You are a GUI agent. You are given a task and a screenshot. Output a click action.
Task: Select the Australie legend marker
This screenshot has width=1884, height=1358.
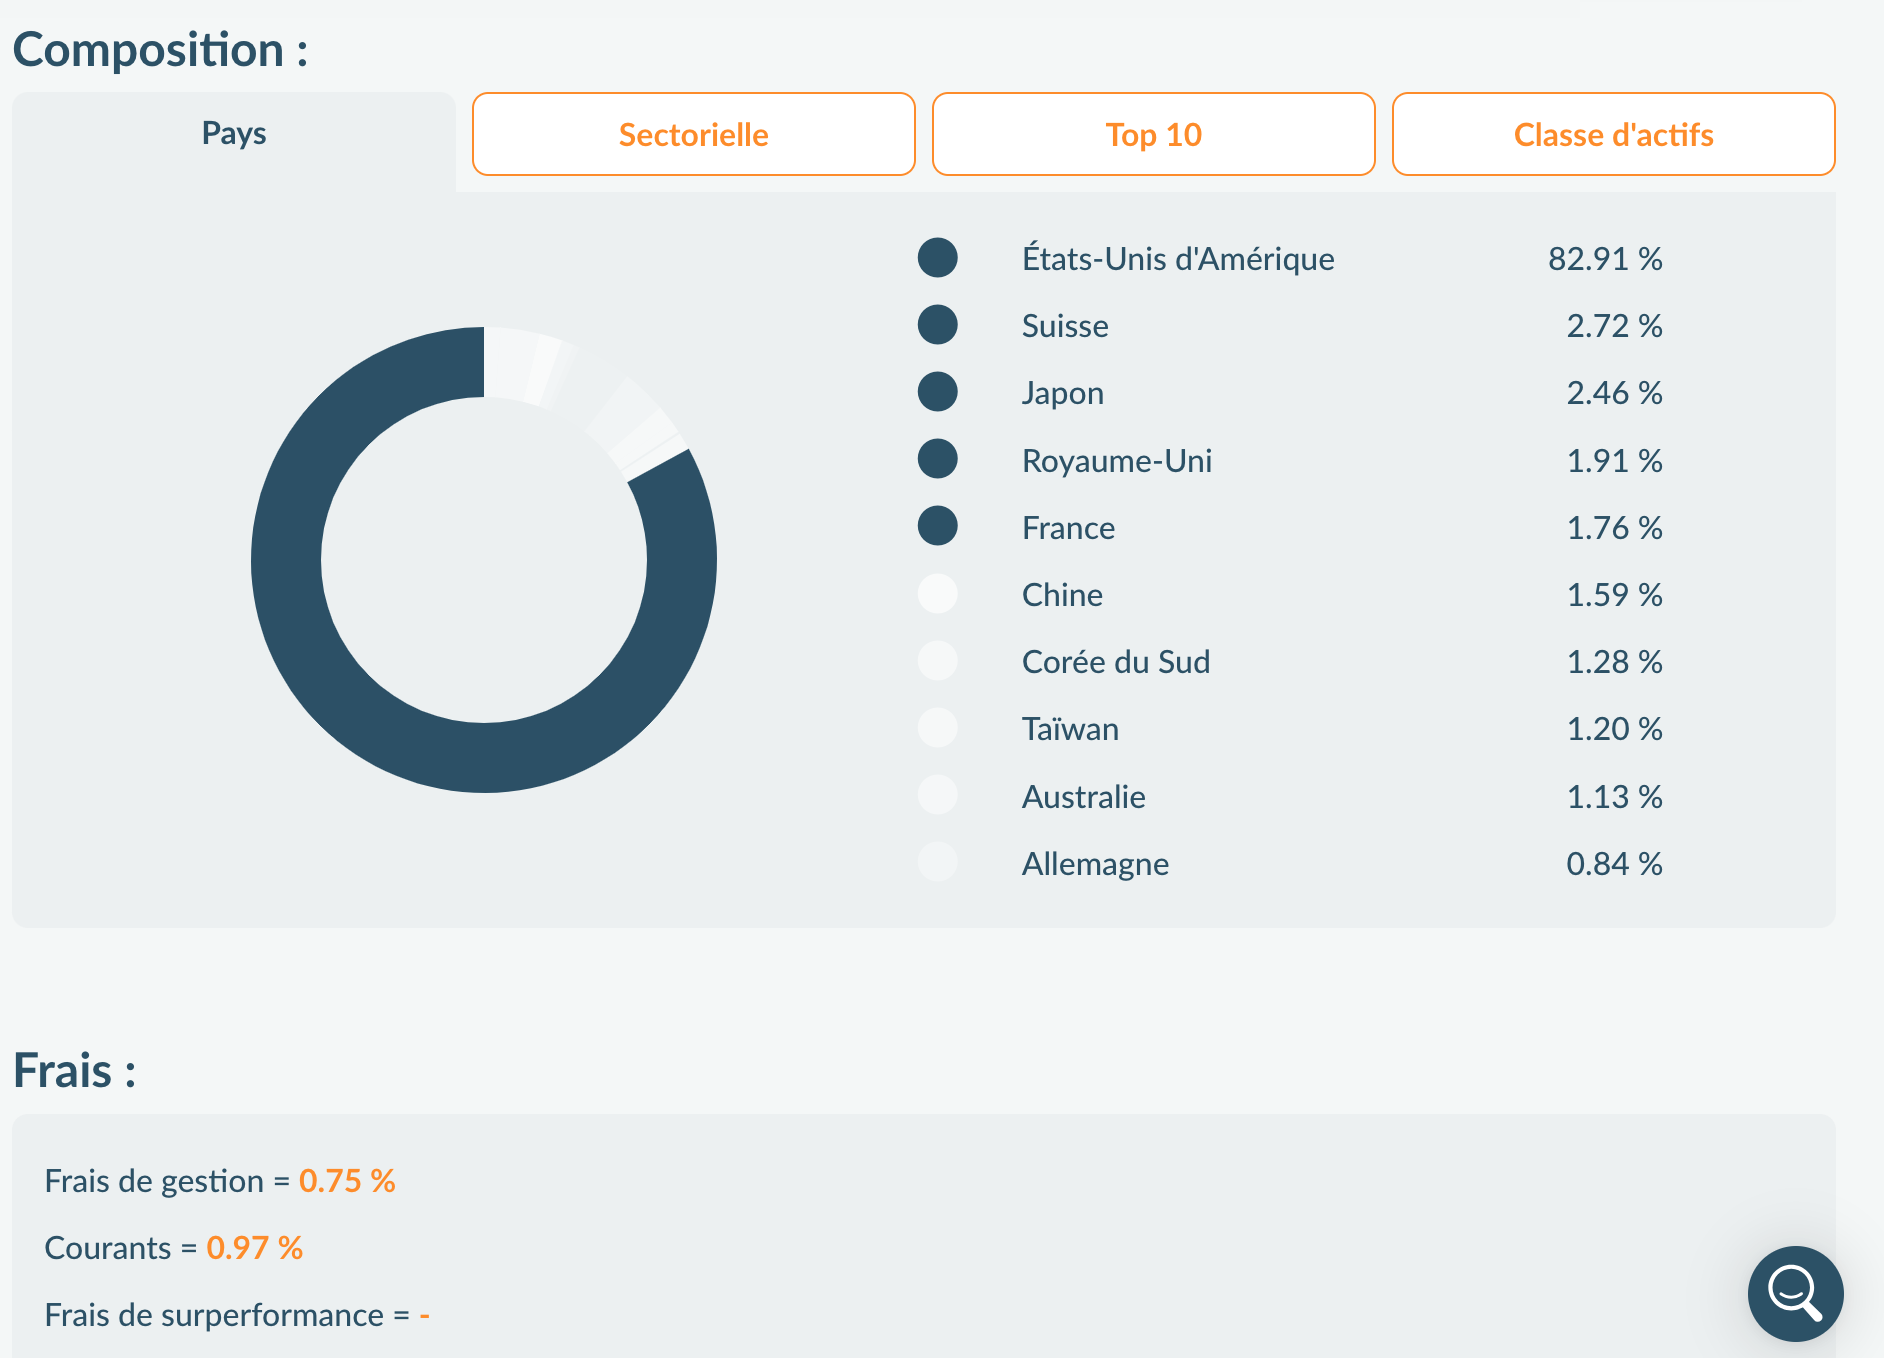pyautogui.click(x=937, y=795)
